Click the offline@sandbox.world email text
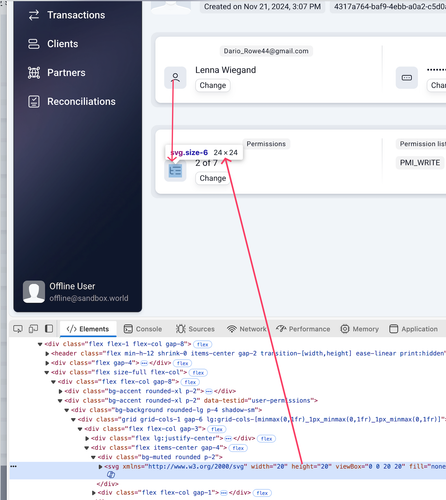 (x=89, y=298)
